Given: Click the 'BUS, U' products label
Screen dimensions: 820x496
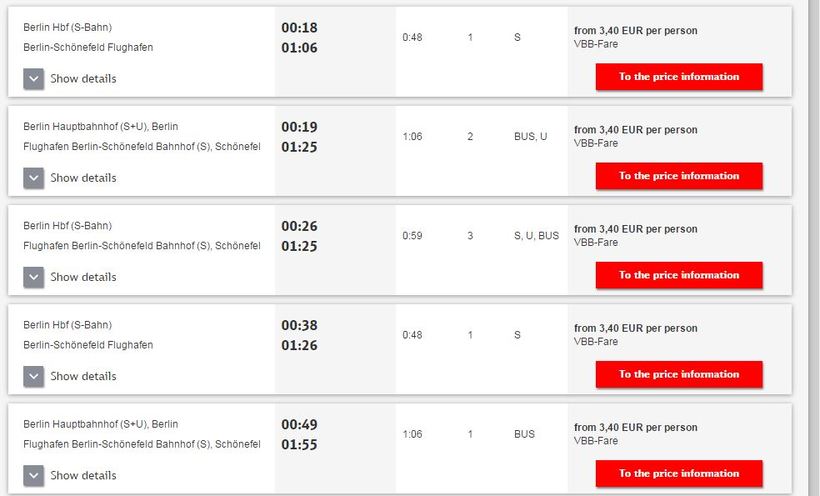Looking at the screenshot, I should click(x=530, y=137).
